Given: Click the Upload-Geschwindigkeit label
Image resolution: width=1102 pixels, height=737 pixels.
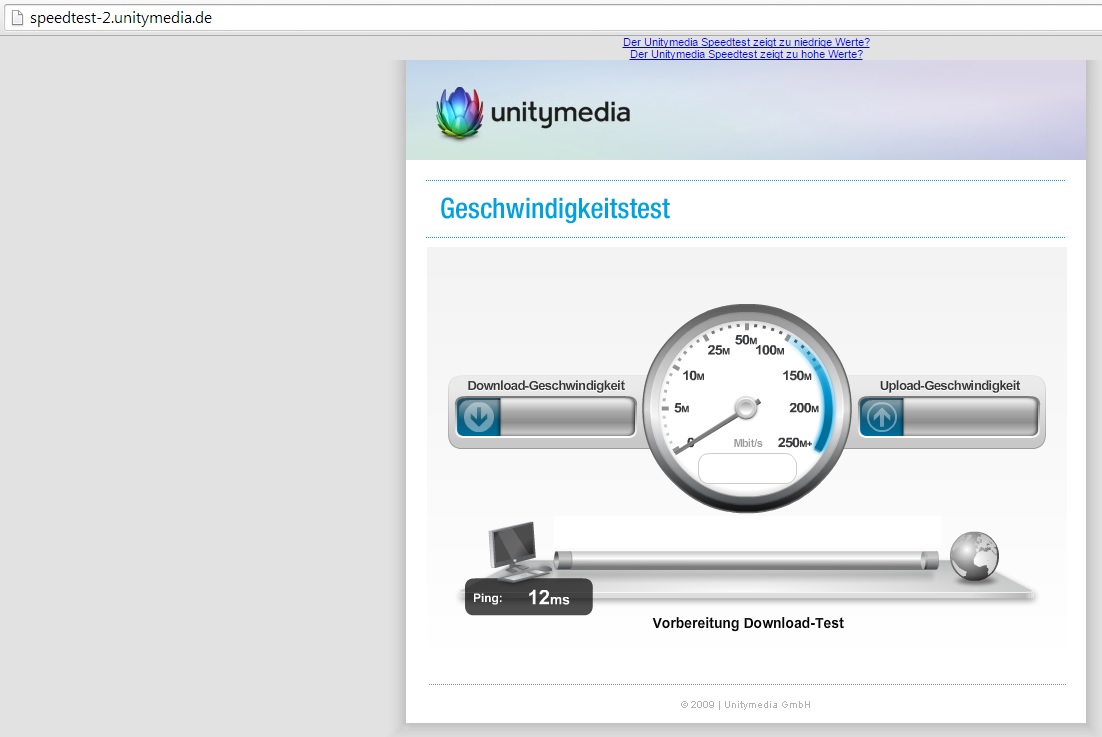Looking at the screenshot, I should pyautogui.click(x=949, y=386).
